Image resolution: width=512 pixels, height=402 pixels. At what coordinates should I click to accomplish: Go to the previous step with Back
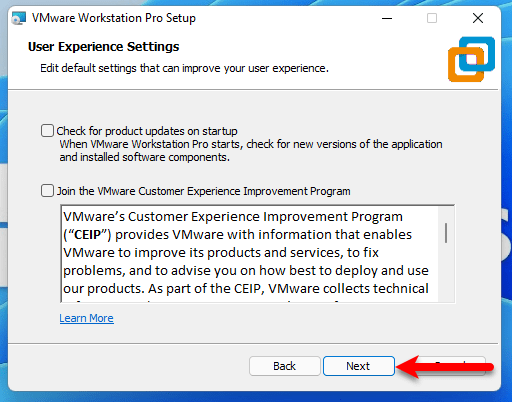tap(285, 366)
